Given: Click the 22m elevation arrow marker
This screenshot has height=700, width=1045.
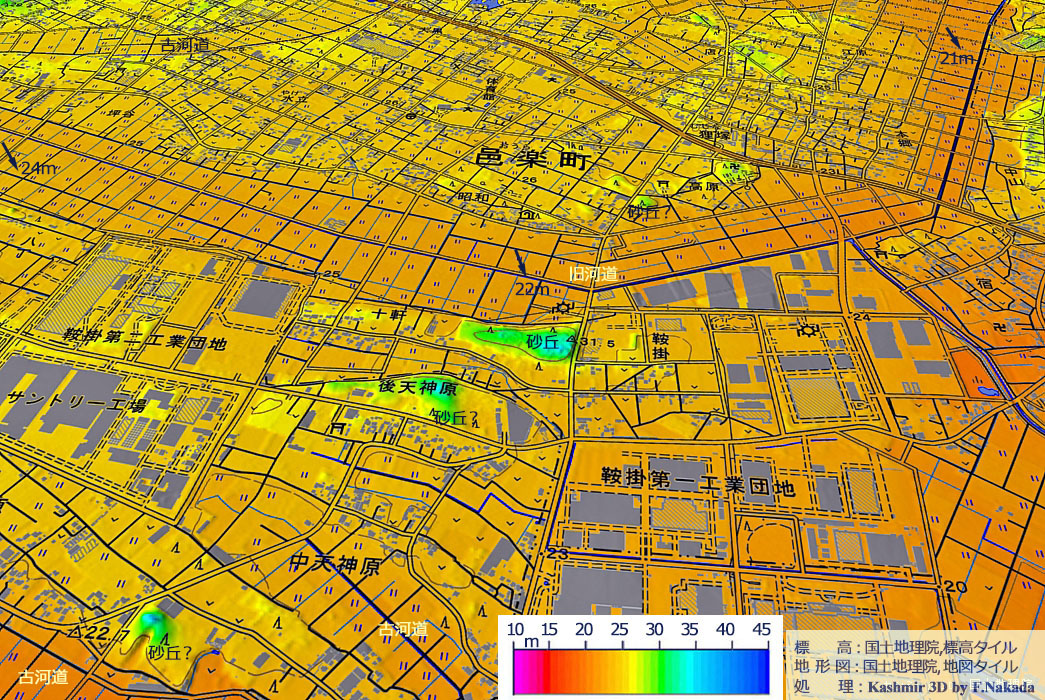Looking at the screenshot, I should [x=520, y=264].
